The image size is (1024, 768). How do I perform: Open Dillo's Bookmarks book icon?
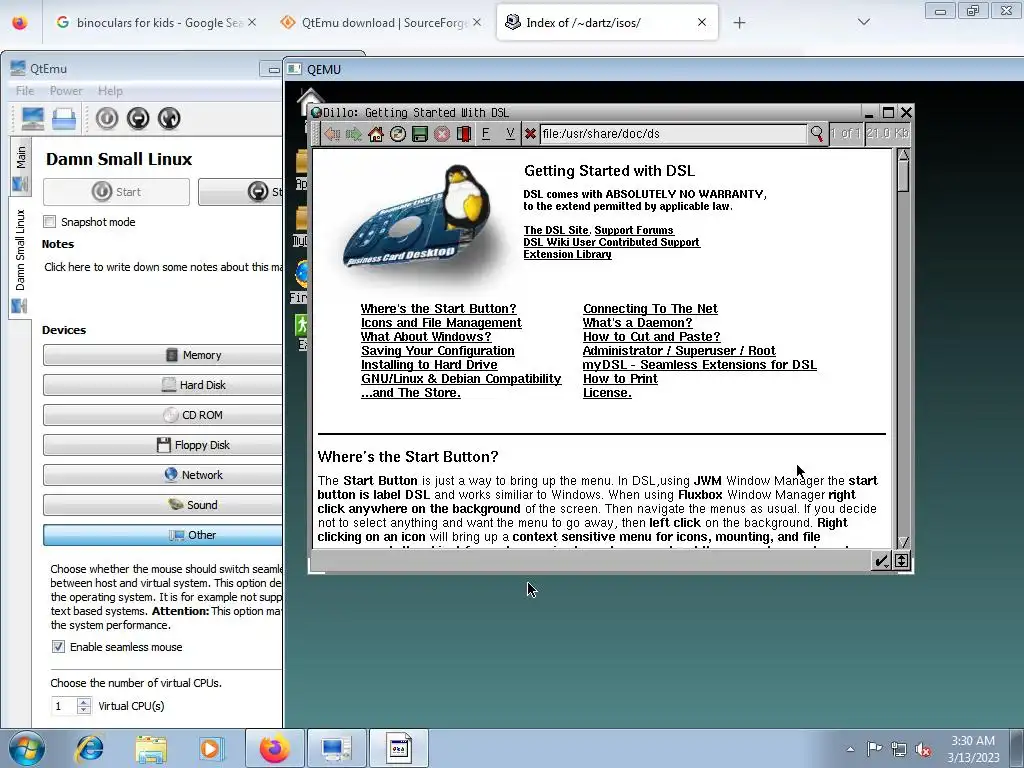(x=464, y=134)
